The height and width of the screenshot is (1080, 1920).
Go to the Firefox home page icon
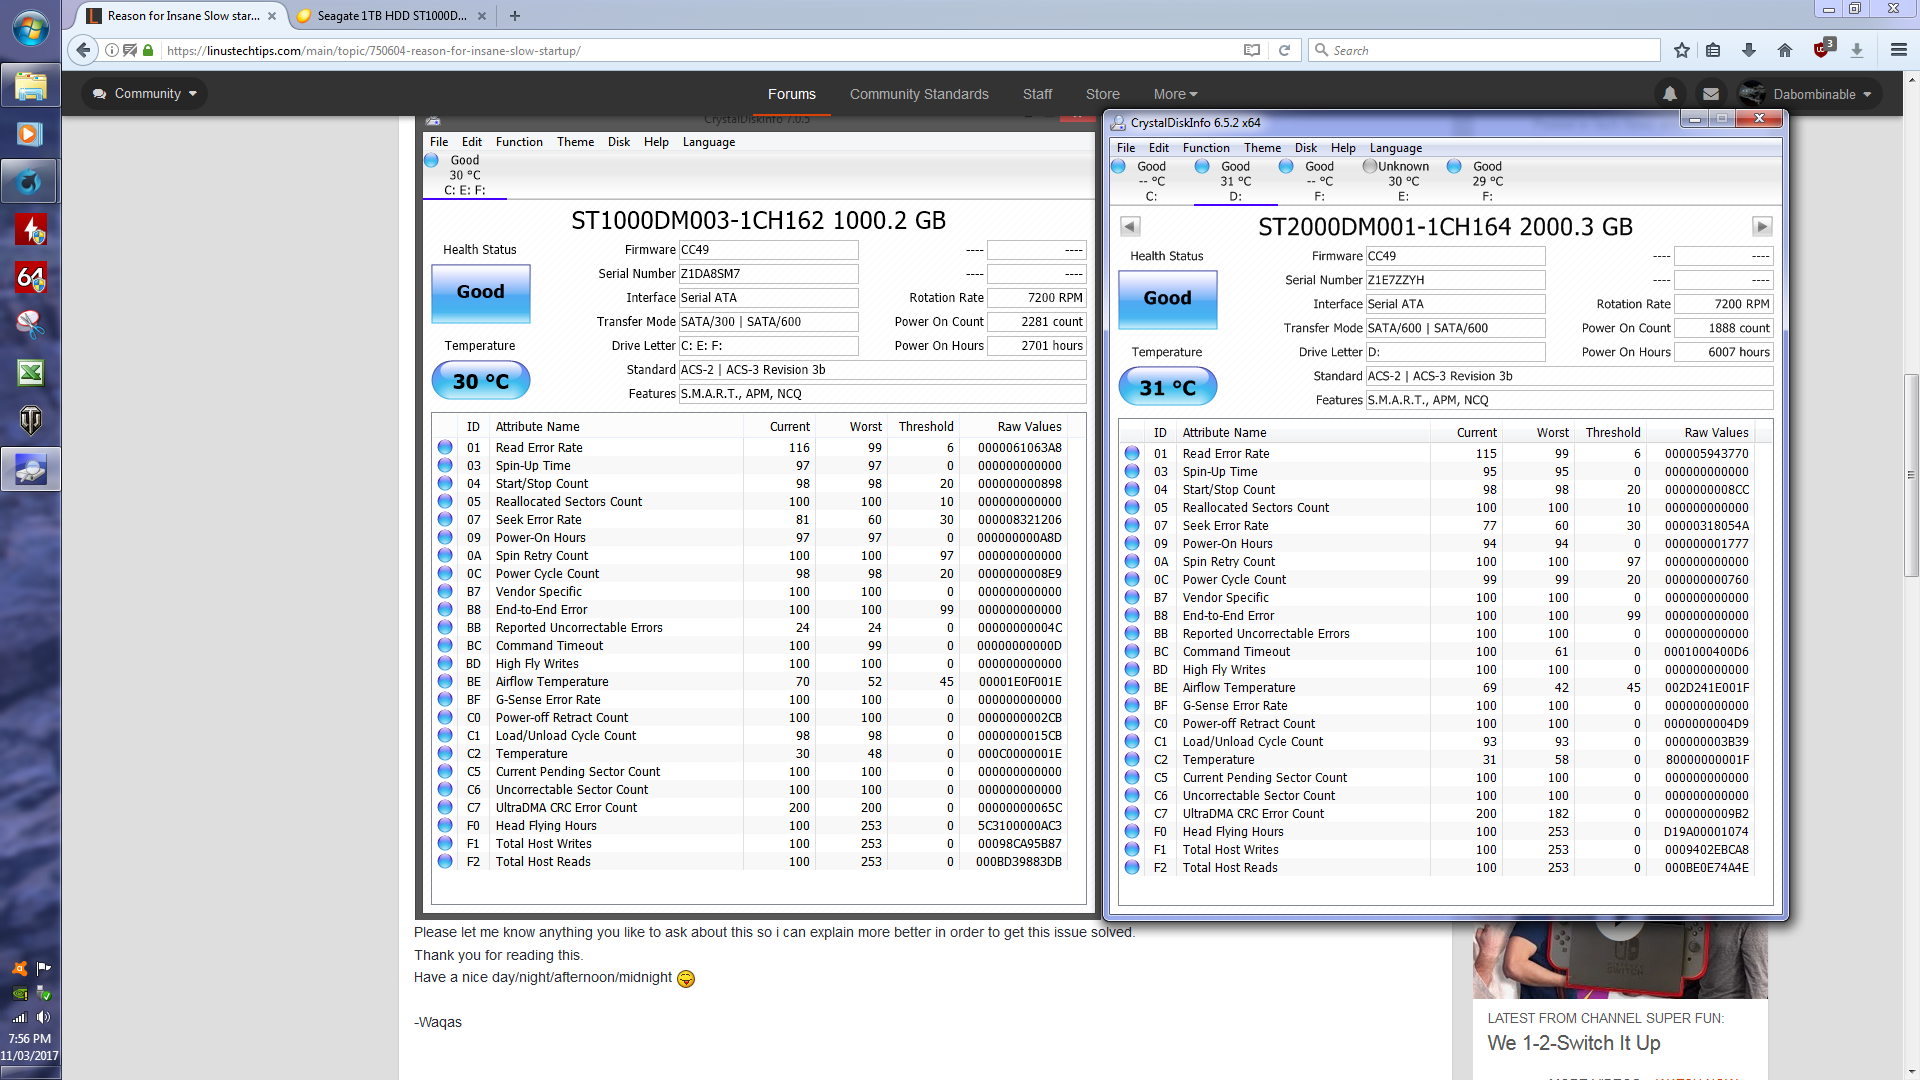pos(1785,50)
